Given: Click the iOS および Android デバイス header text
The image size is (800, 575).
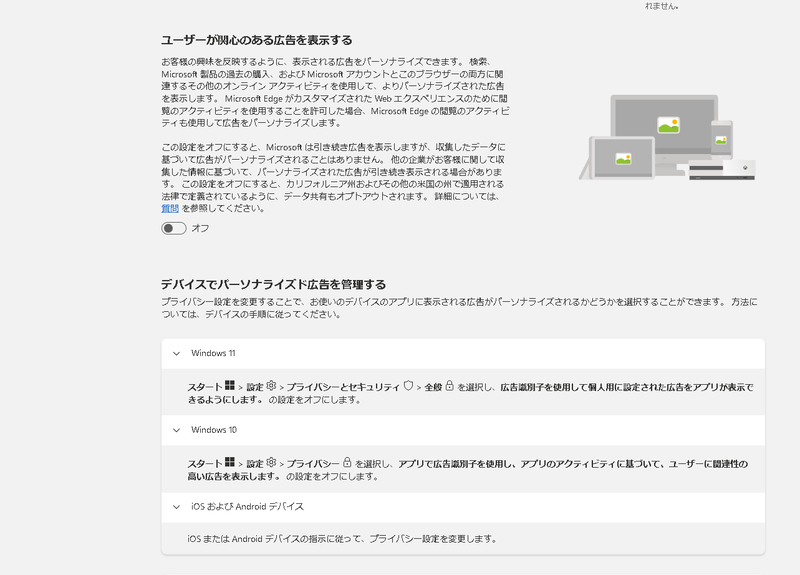Looking at the screenshot, I should click(x=247, y=506).
